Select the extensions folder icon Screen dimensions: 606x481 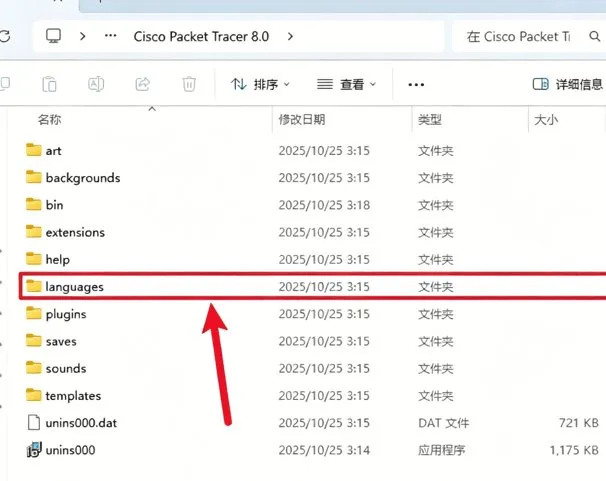point(34,231)
